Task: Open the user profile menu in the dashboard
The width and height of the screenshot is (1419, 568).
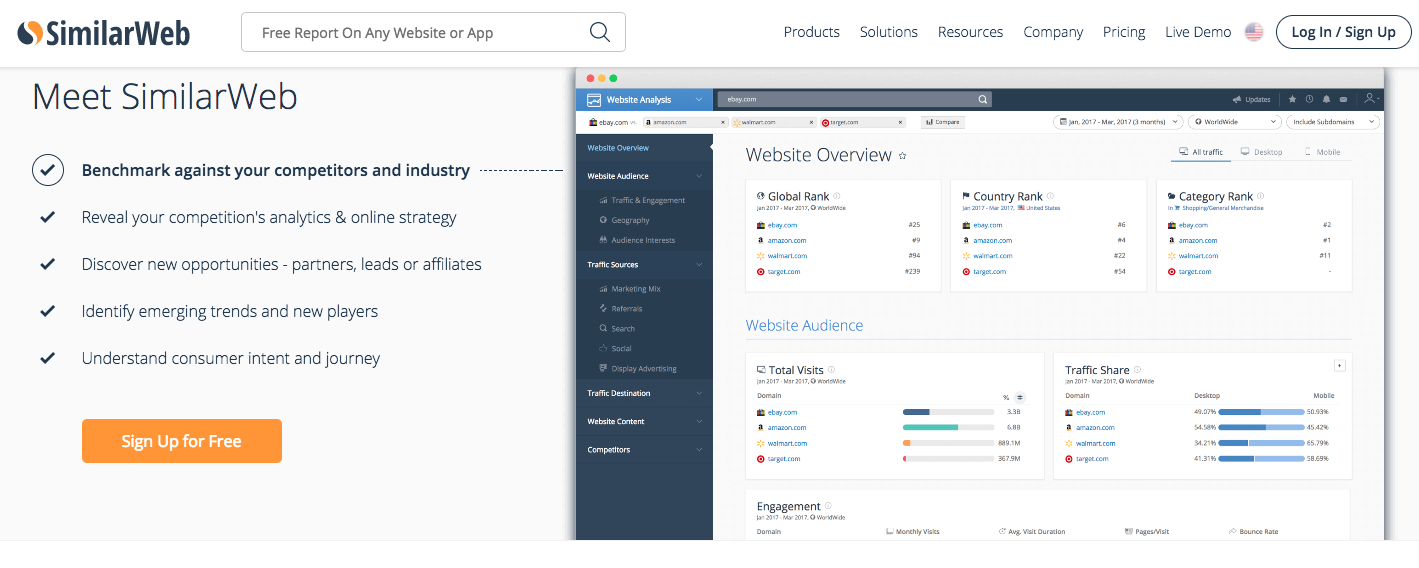Action: [x=1371, y=99]
